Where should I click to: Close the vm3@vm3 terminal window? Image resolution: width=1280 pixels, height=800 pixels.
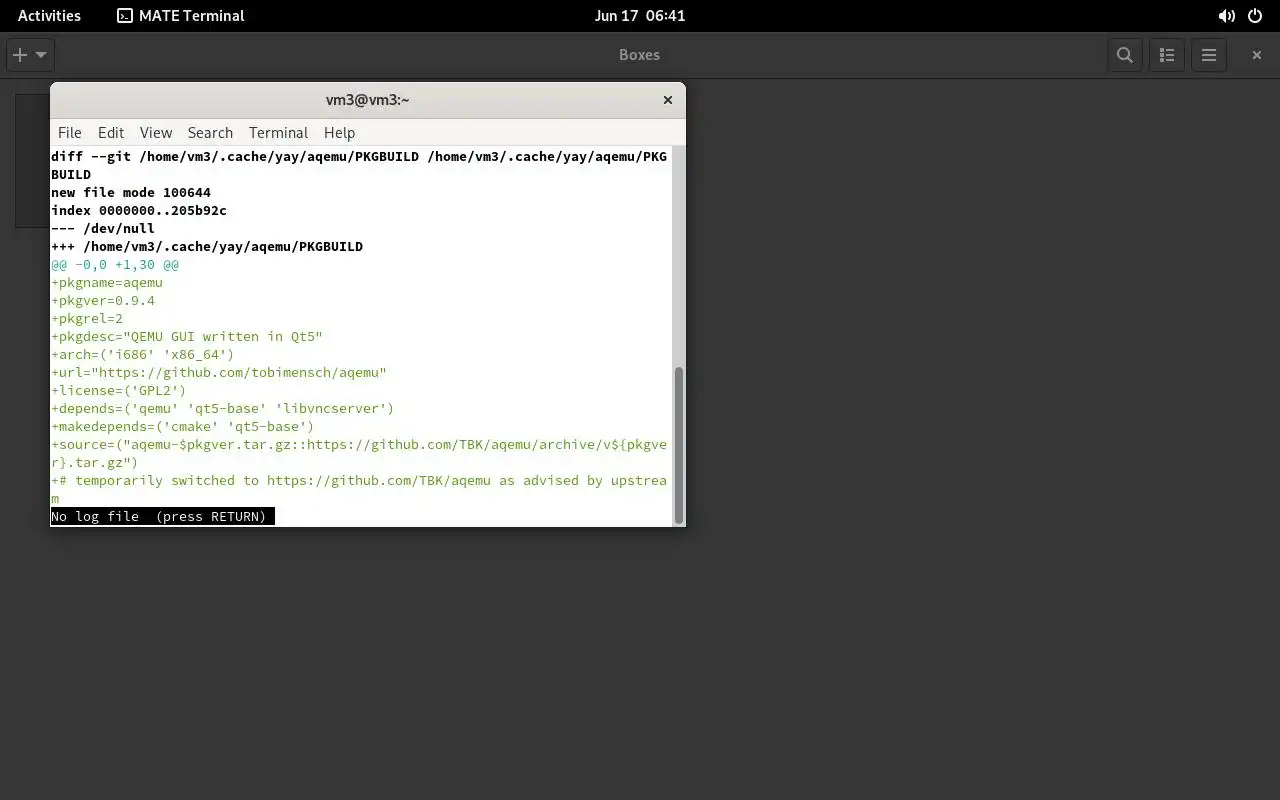point(667,100)
